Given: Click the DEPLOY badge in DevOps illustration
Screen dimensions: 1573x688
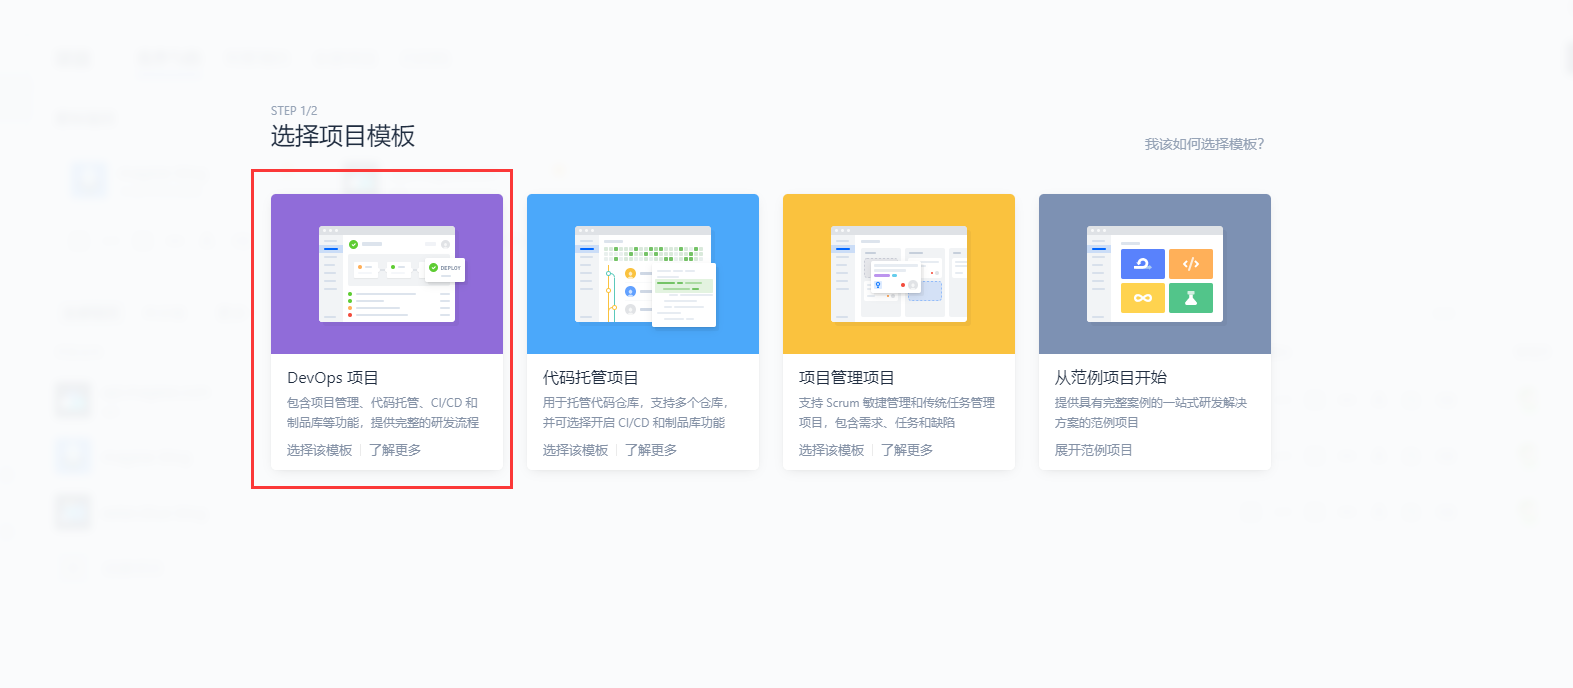Looking at the screenshot, I should click(445, 268).
